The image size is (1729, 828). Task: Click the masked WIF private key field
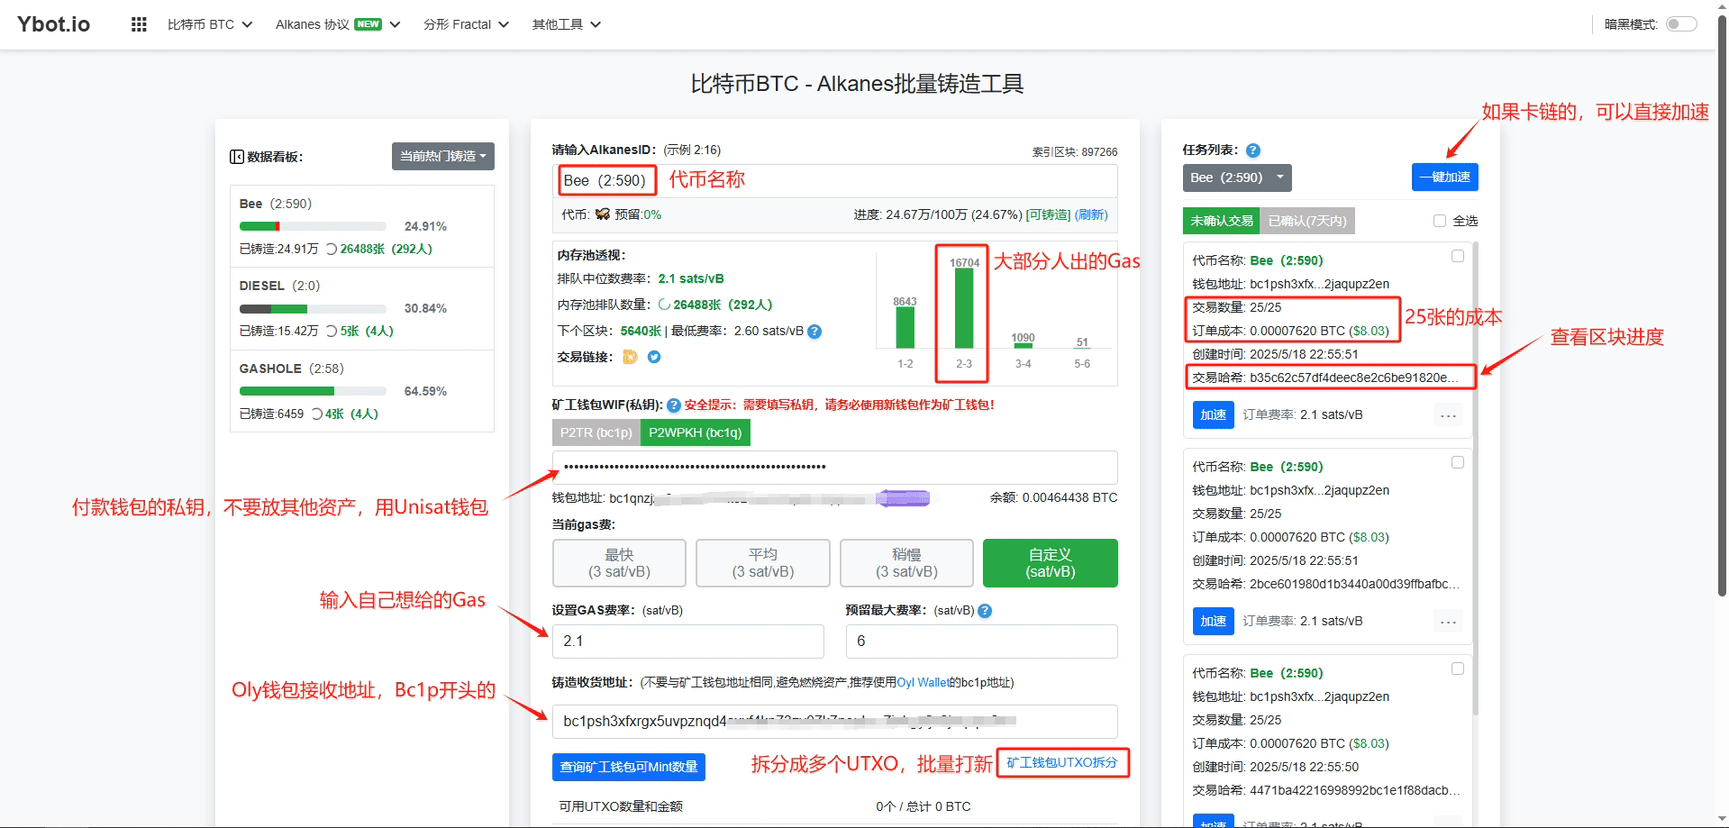835,467
